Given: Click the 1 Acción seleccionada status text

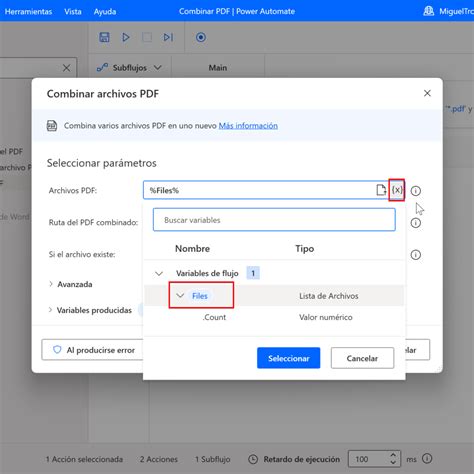Looking at the screenshot, I should point(84,459).
